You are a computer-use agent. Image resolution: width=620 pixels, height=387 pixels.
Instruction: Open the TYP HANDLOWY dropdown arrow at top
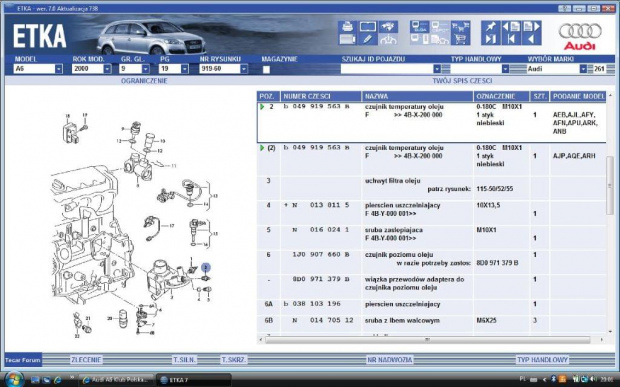[505, 69]
